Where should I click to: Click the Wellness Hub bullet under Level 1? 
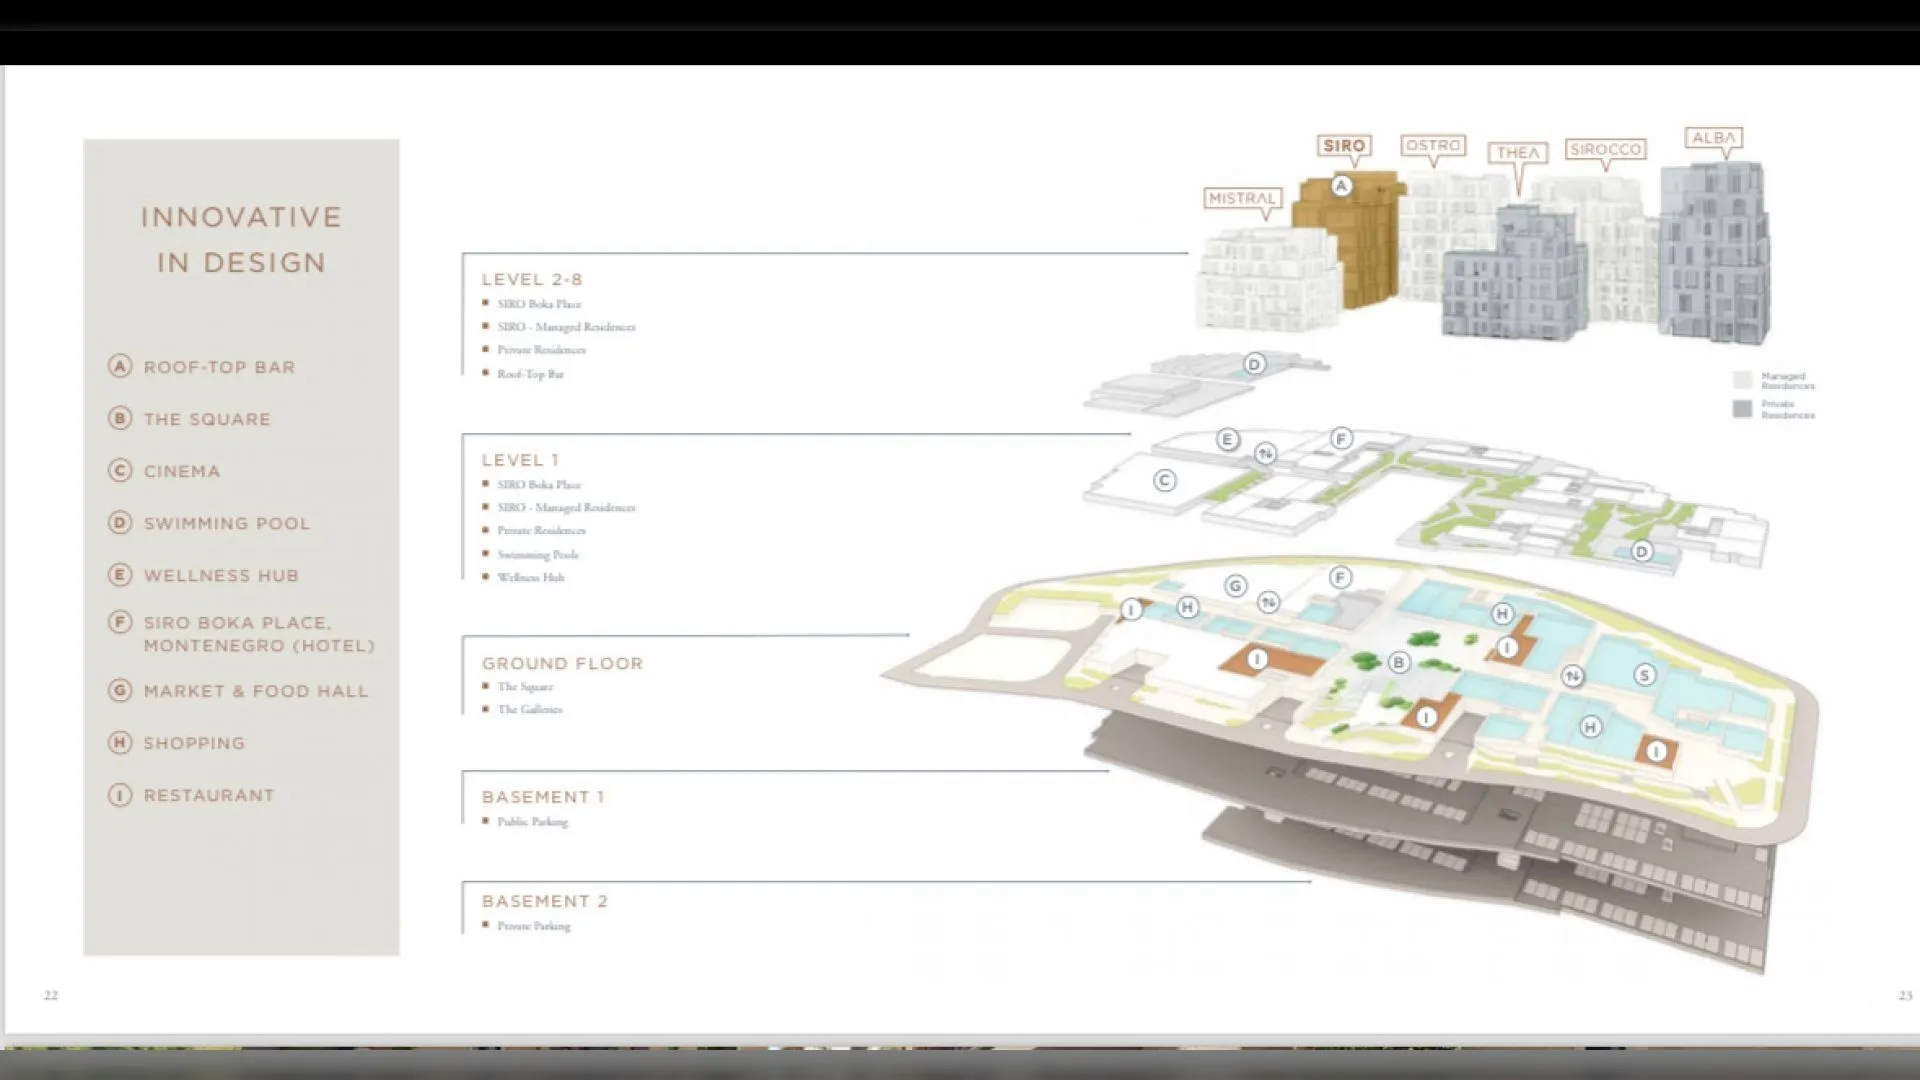pos(530,577)
